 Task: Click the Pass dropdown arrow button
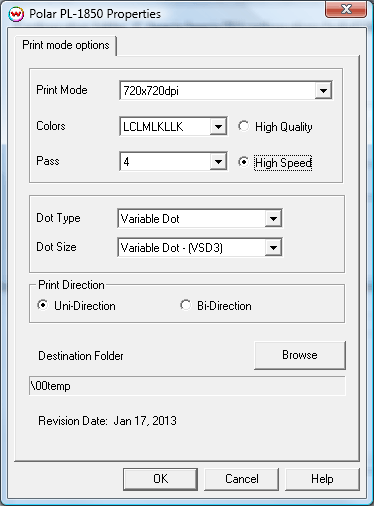(218, 162)
